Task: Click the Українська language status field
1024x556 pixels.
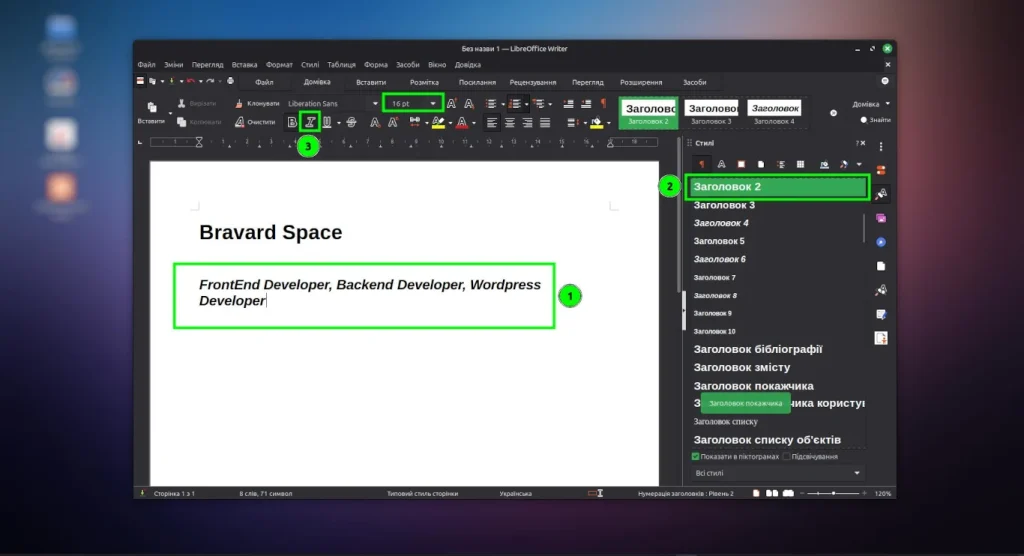Action: click(x=515, y=493)
